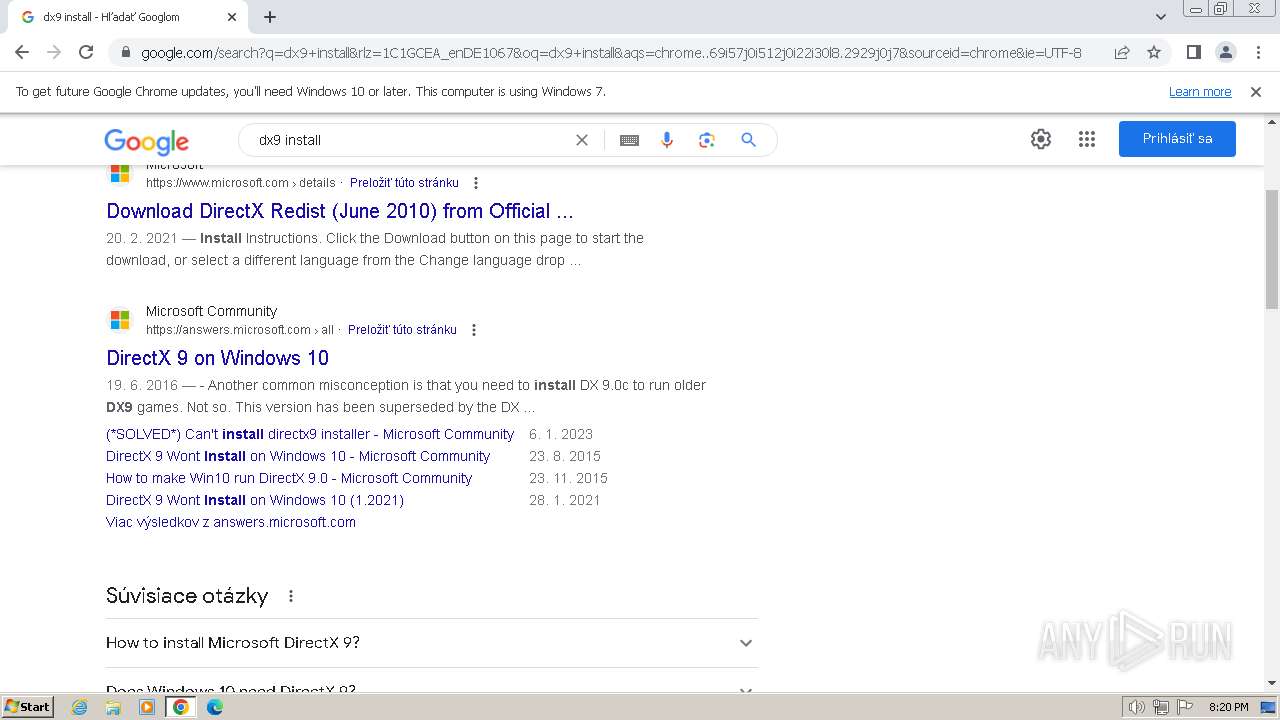
Task: Open the clock showing 8:20 PM
Action: click(x=1228, y=707)
